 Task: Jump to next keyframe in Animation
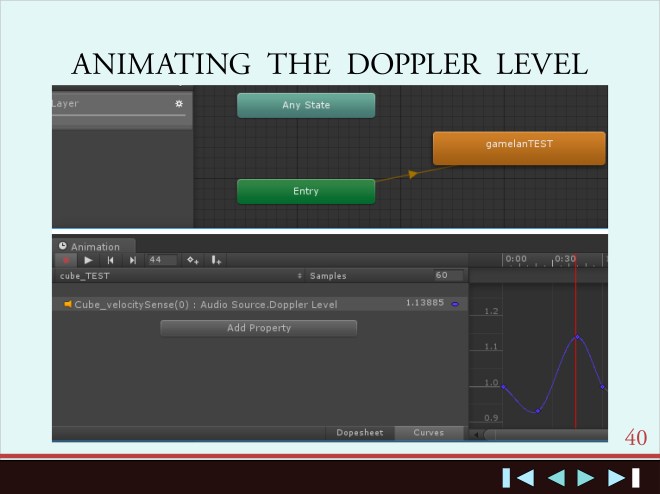132,260
